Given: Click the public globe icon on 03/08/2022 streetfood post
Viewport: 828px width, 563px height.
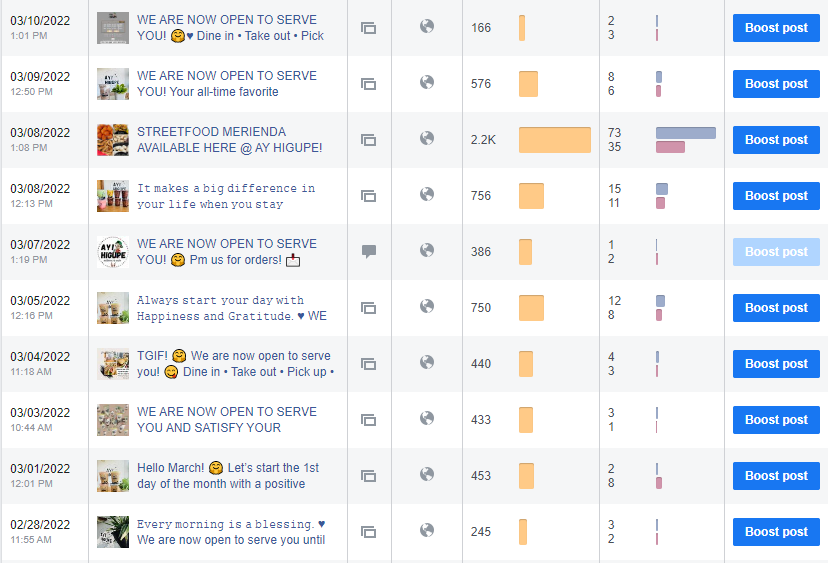Looking at the screenshot, I should coord(427,139).
